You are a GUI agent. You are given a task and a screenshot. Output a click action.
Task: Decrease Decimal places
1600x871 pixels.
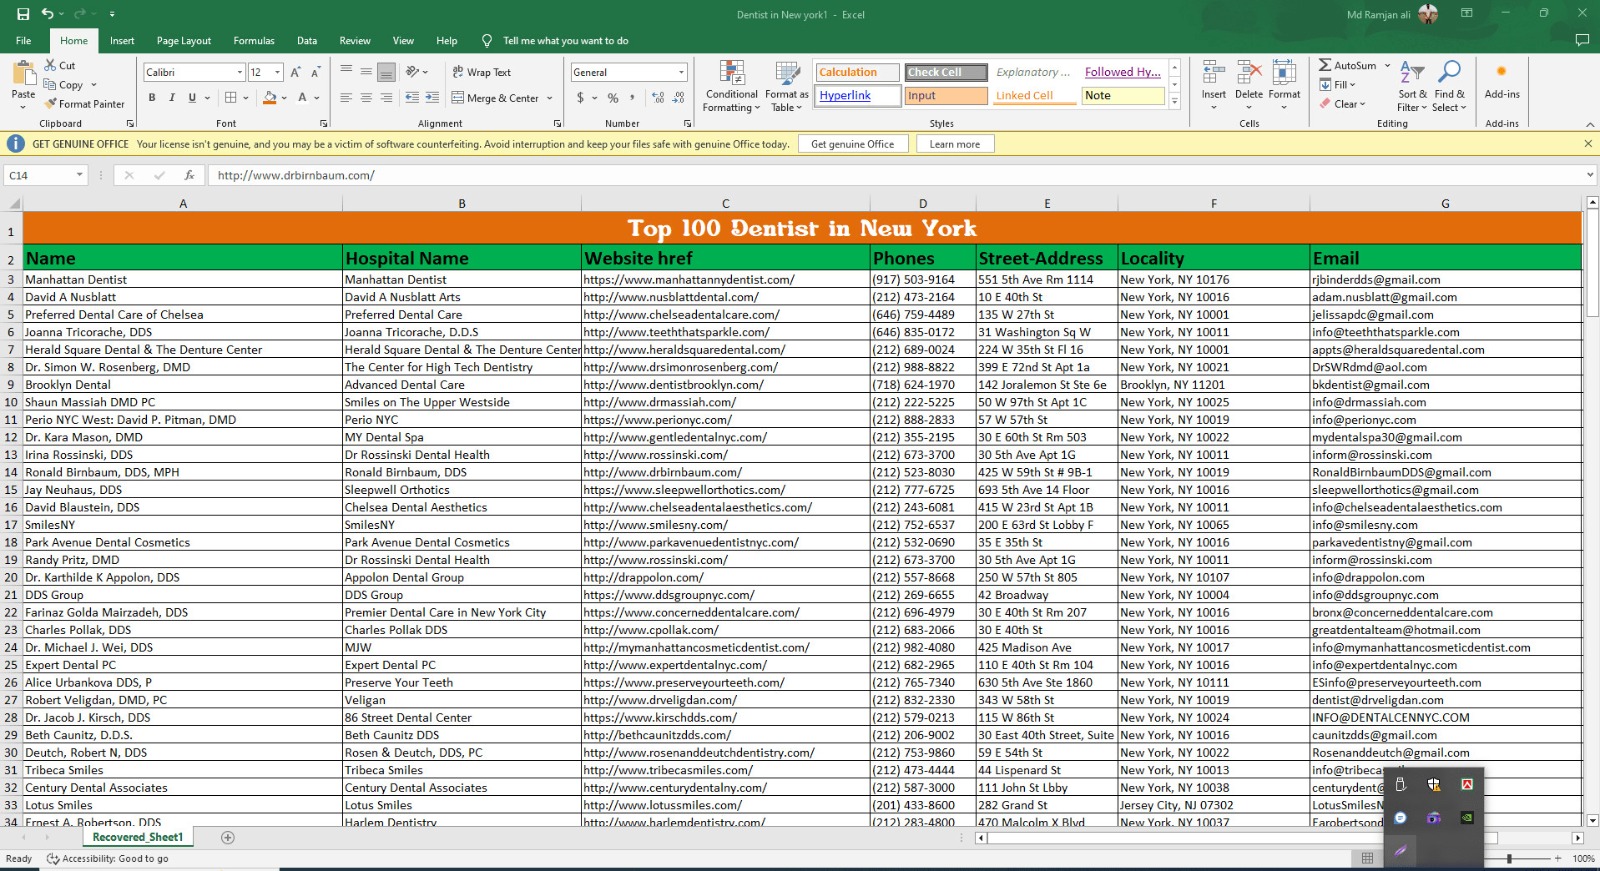(x=679, y=98)
